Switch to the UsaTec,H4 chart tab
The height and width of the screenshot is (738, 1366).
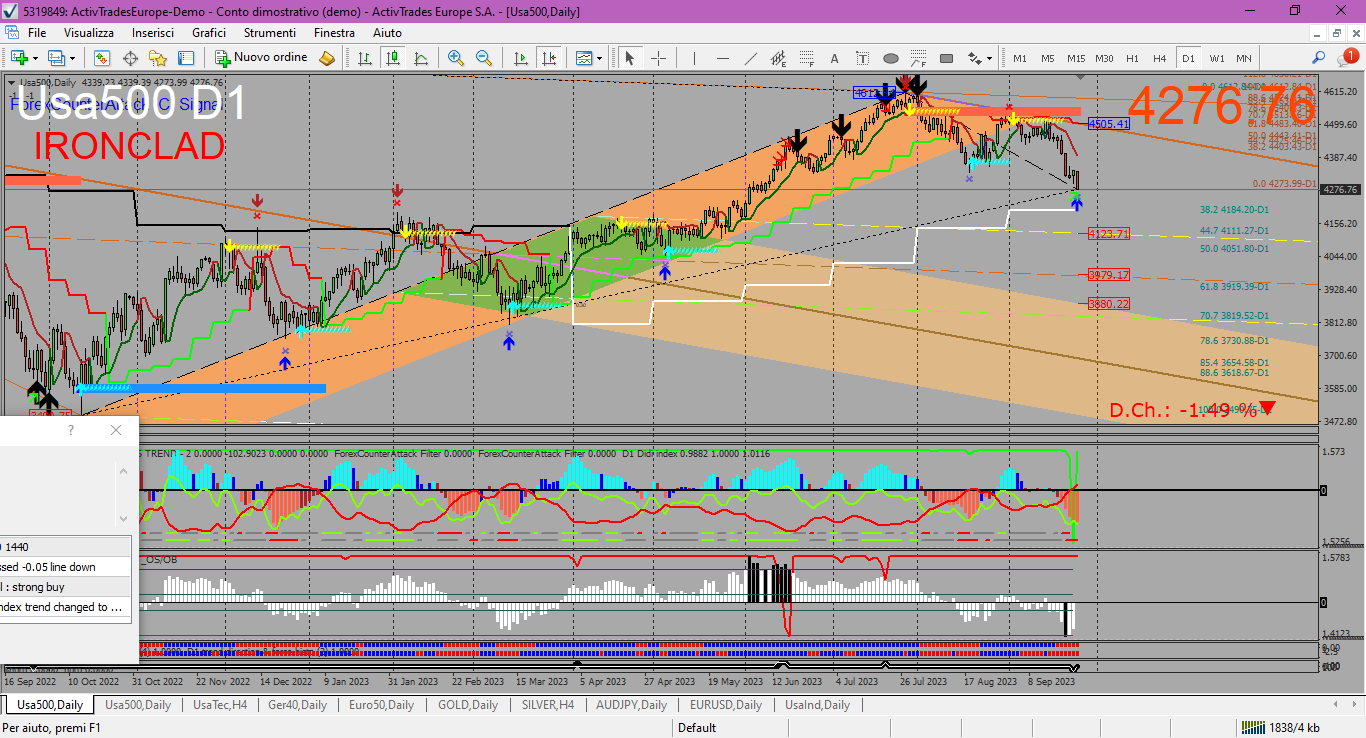coord(220,705)
